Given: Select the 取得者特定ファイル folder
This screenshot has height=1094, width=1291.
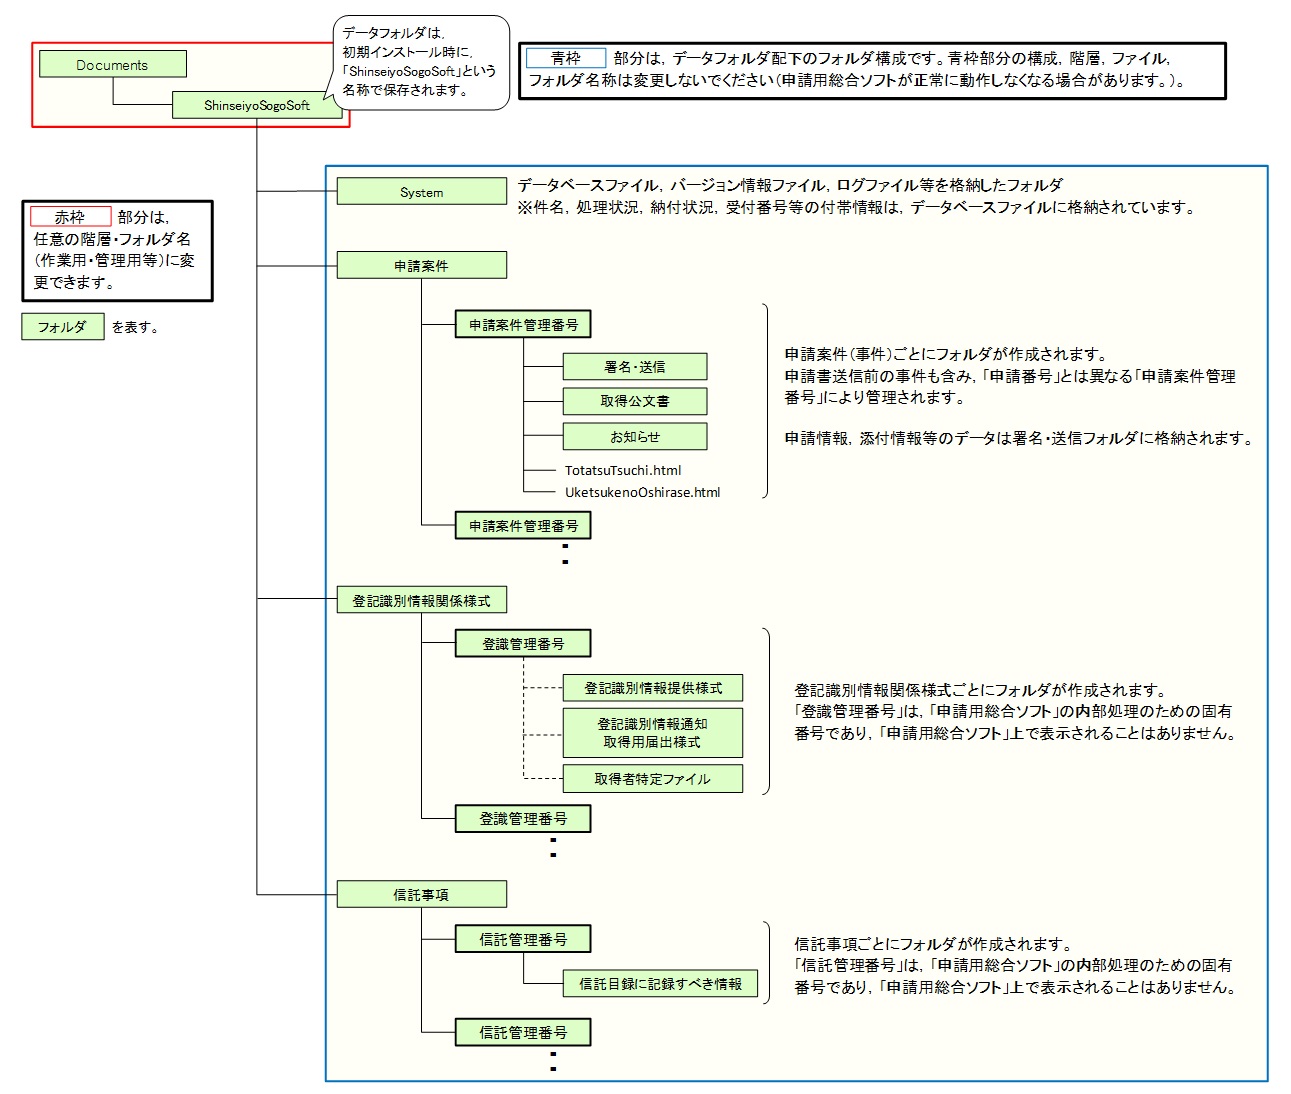Looking at the screenshot, I should tap(652, 779).
